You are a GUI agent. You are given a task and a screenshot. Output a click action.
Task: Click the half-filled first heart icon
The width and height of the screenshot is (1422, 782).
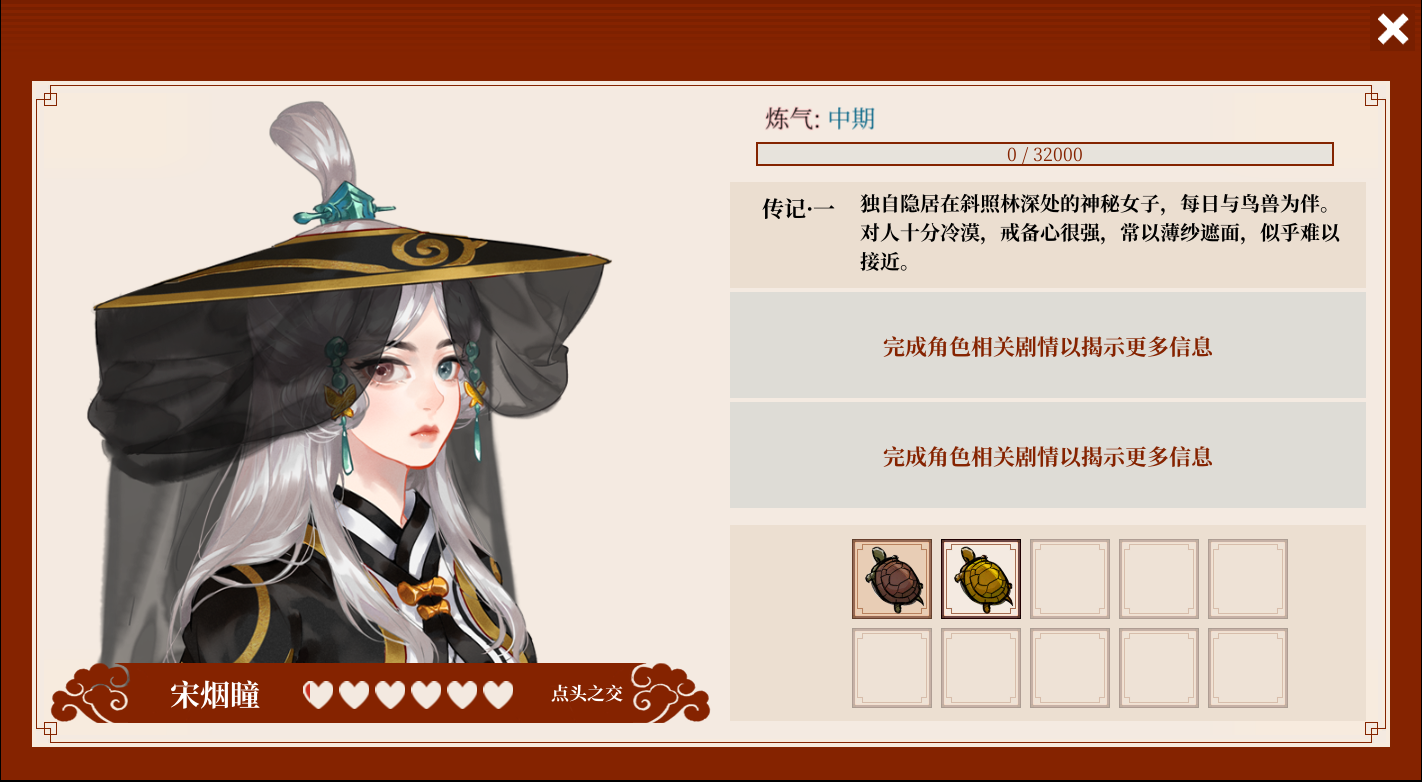coord(318,694)
